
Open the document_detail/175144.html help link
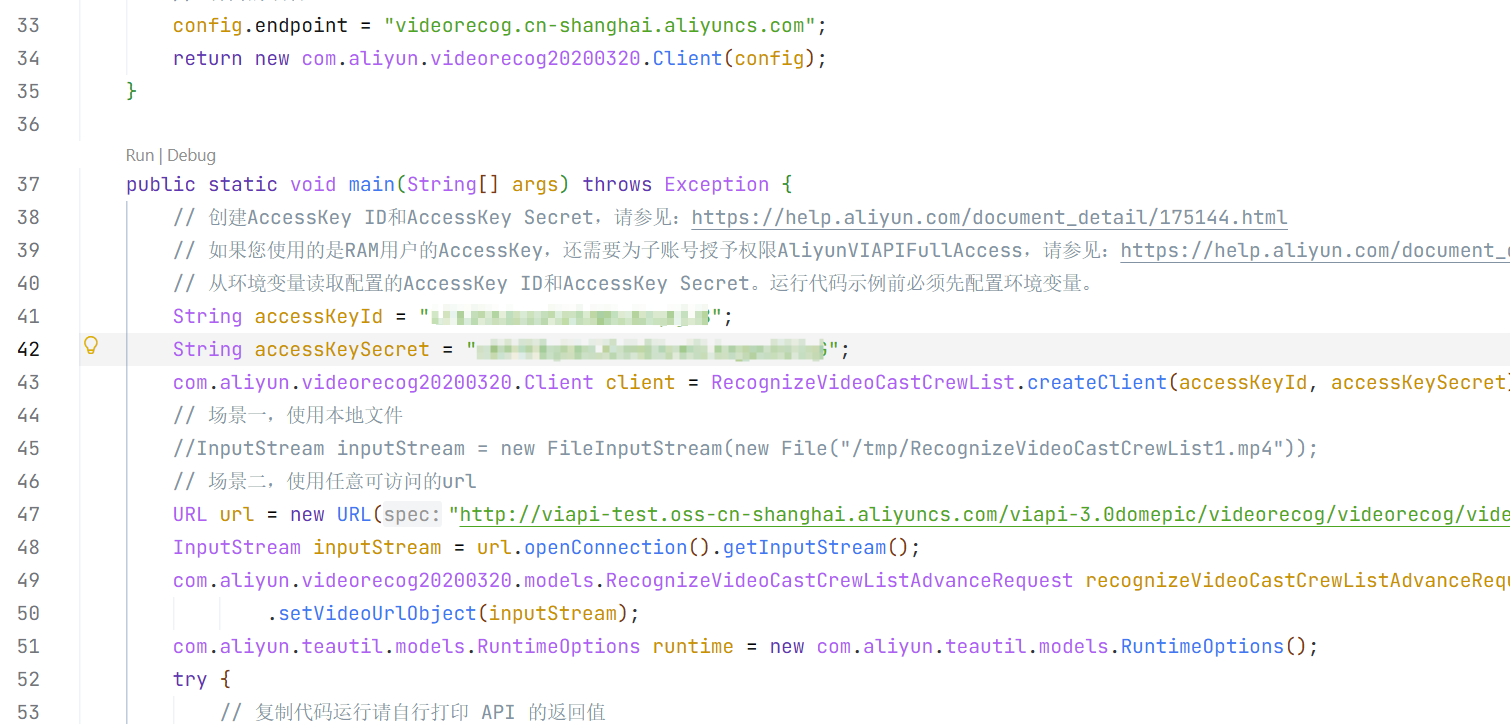coord(989,217)
